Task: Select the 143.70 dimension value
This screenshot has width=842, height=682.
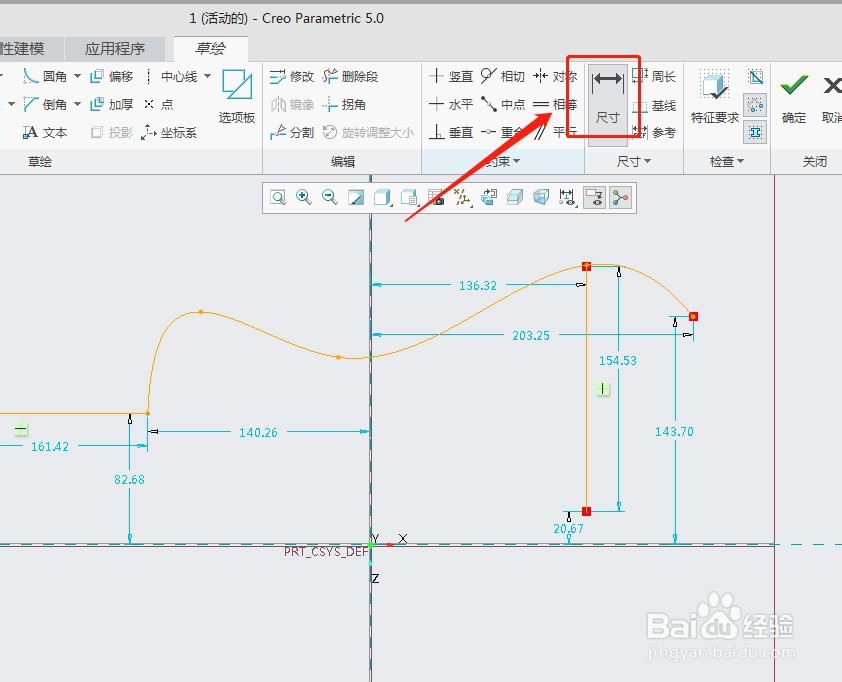Action: pos(674,431)
